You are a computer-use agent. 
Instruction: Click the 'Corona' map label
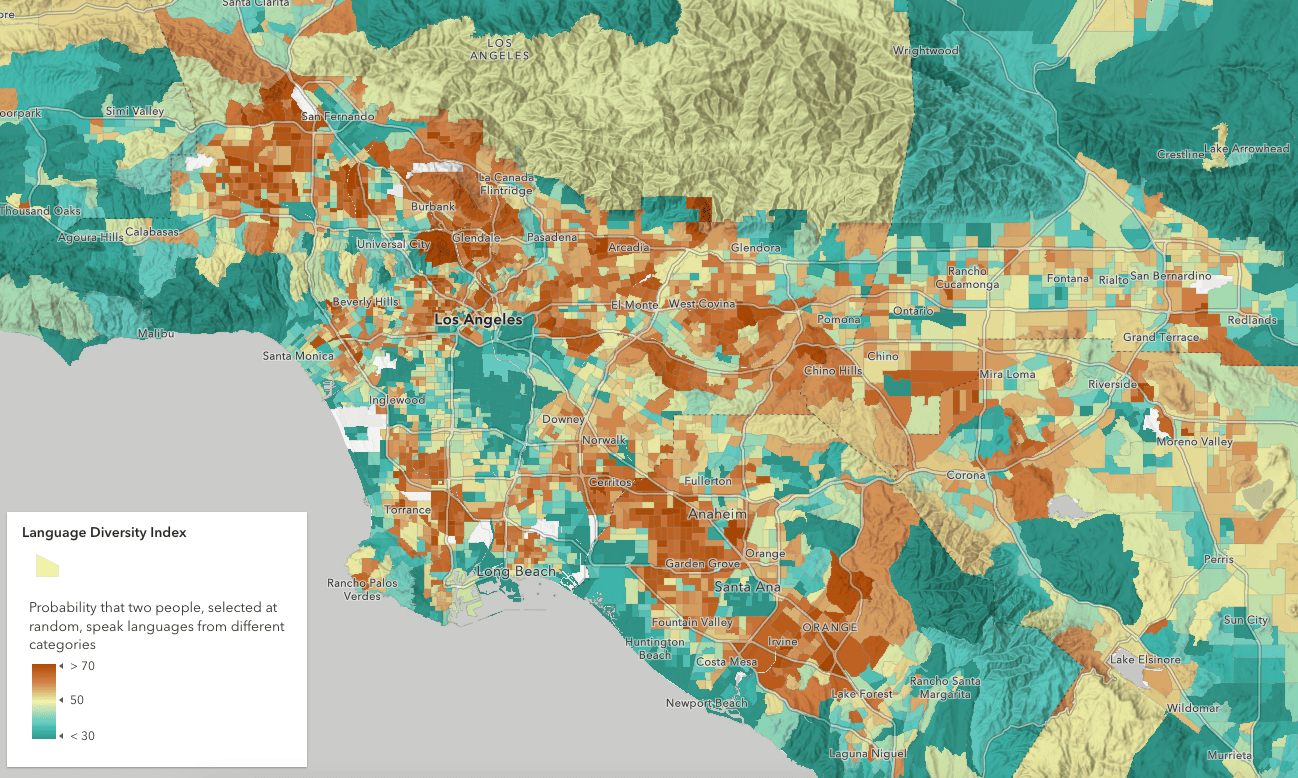coord(966,476)
